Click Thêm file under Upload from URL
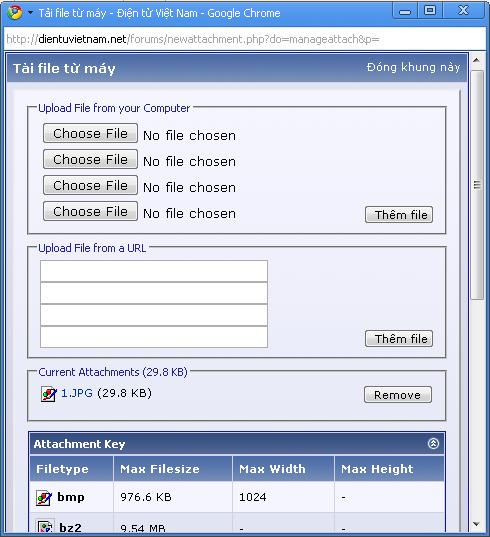Viewport: 490px width, 537px height. coord(399,339)
